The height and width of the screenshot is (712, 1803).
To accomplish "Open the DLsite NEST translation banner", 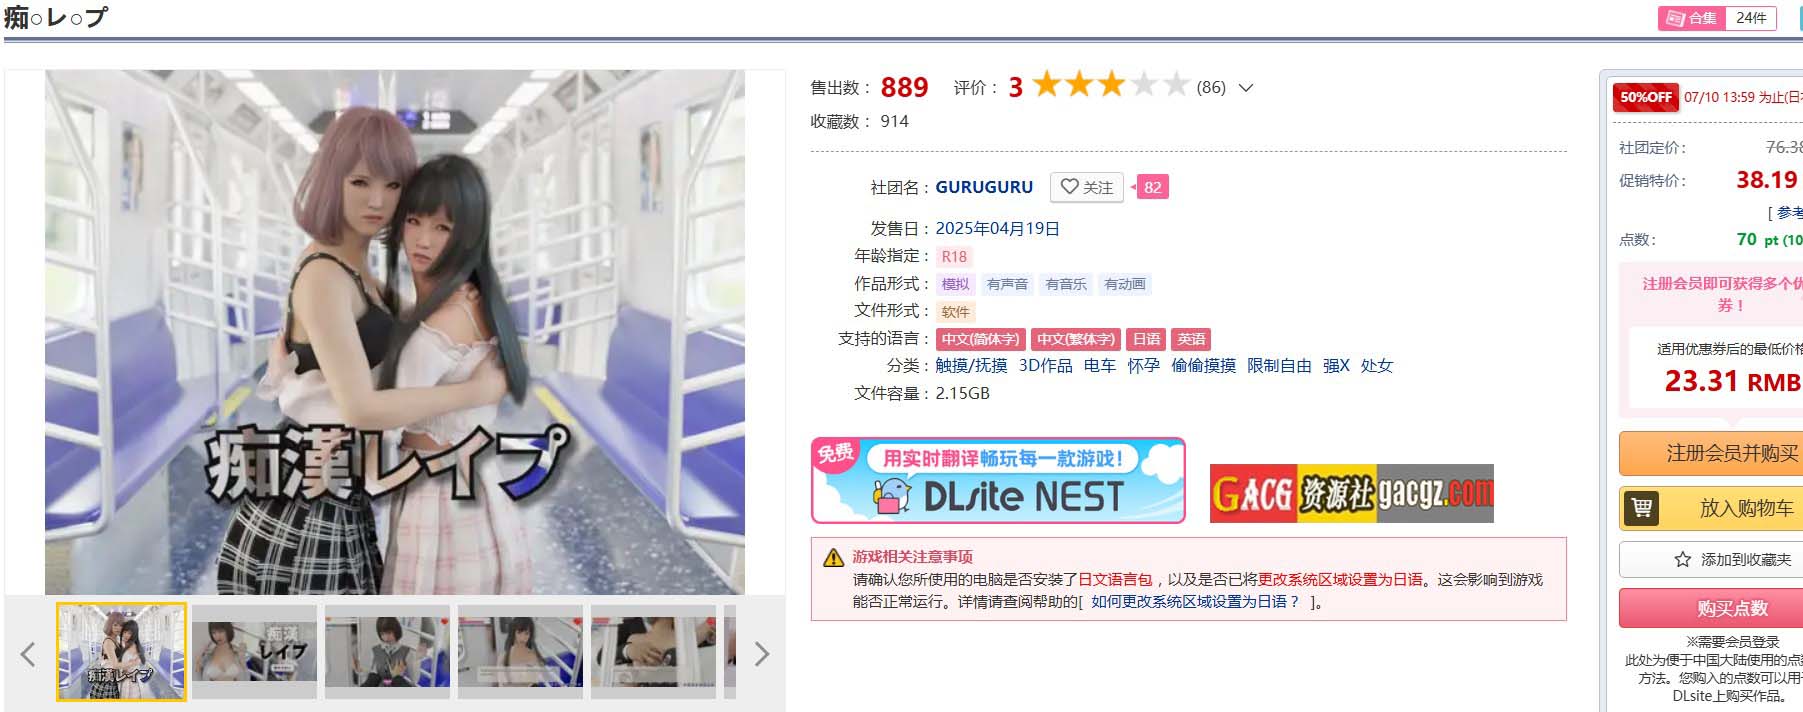I will point(998,481).
